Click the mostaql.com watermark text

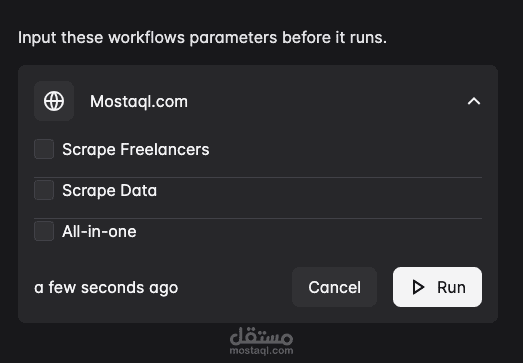click(261, 351)
